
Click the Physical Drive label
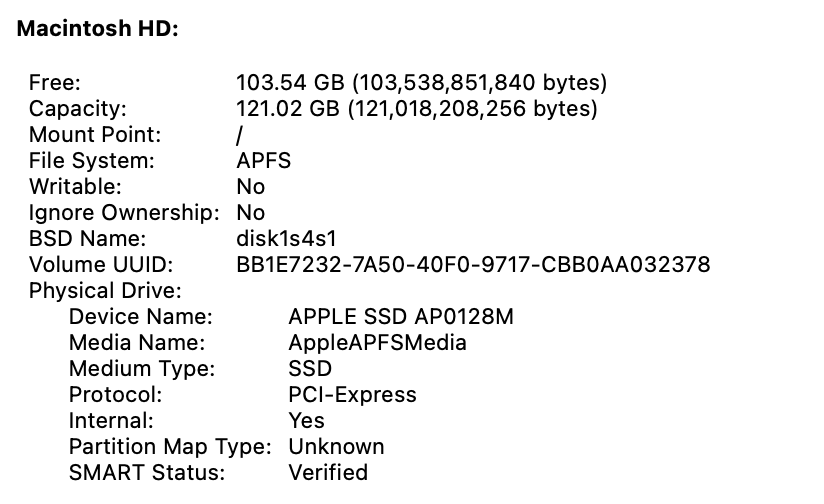click(x=105, y=291)
